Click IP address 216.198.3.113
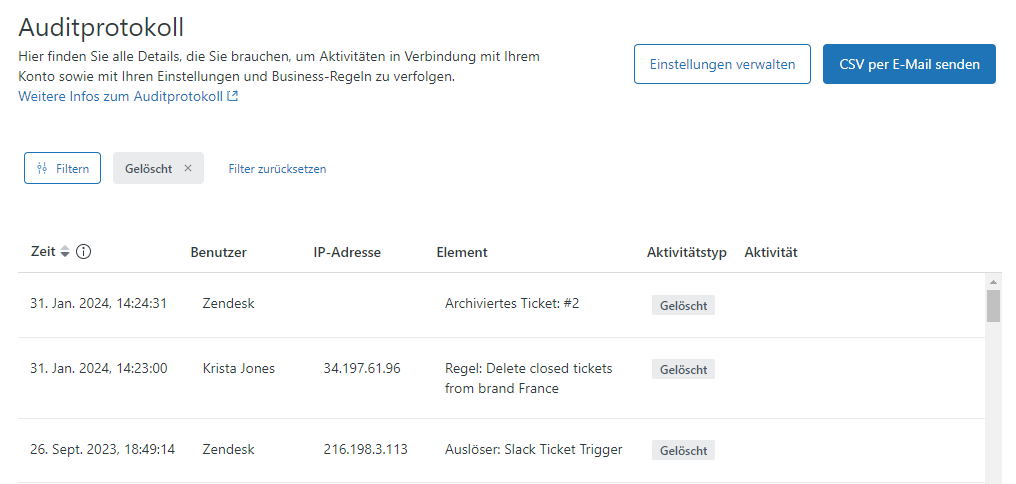This screenshot has height=484, width=1016. (365, 449)
